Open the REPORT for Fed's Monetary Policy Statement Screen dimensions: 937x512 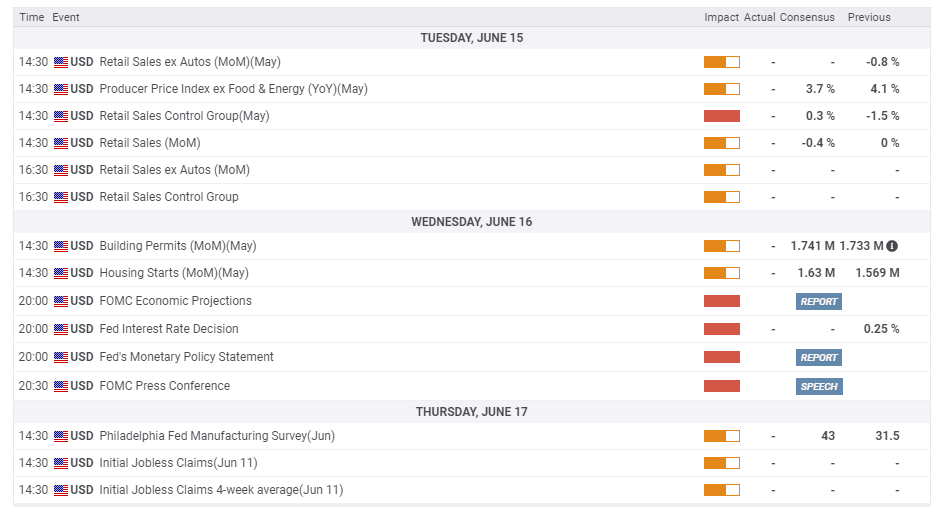pos(819,357)
